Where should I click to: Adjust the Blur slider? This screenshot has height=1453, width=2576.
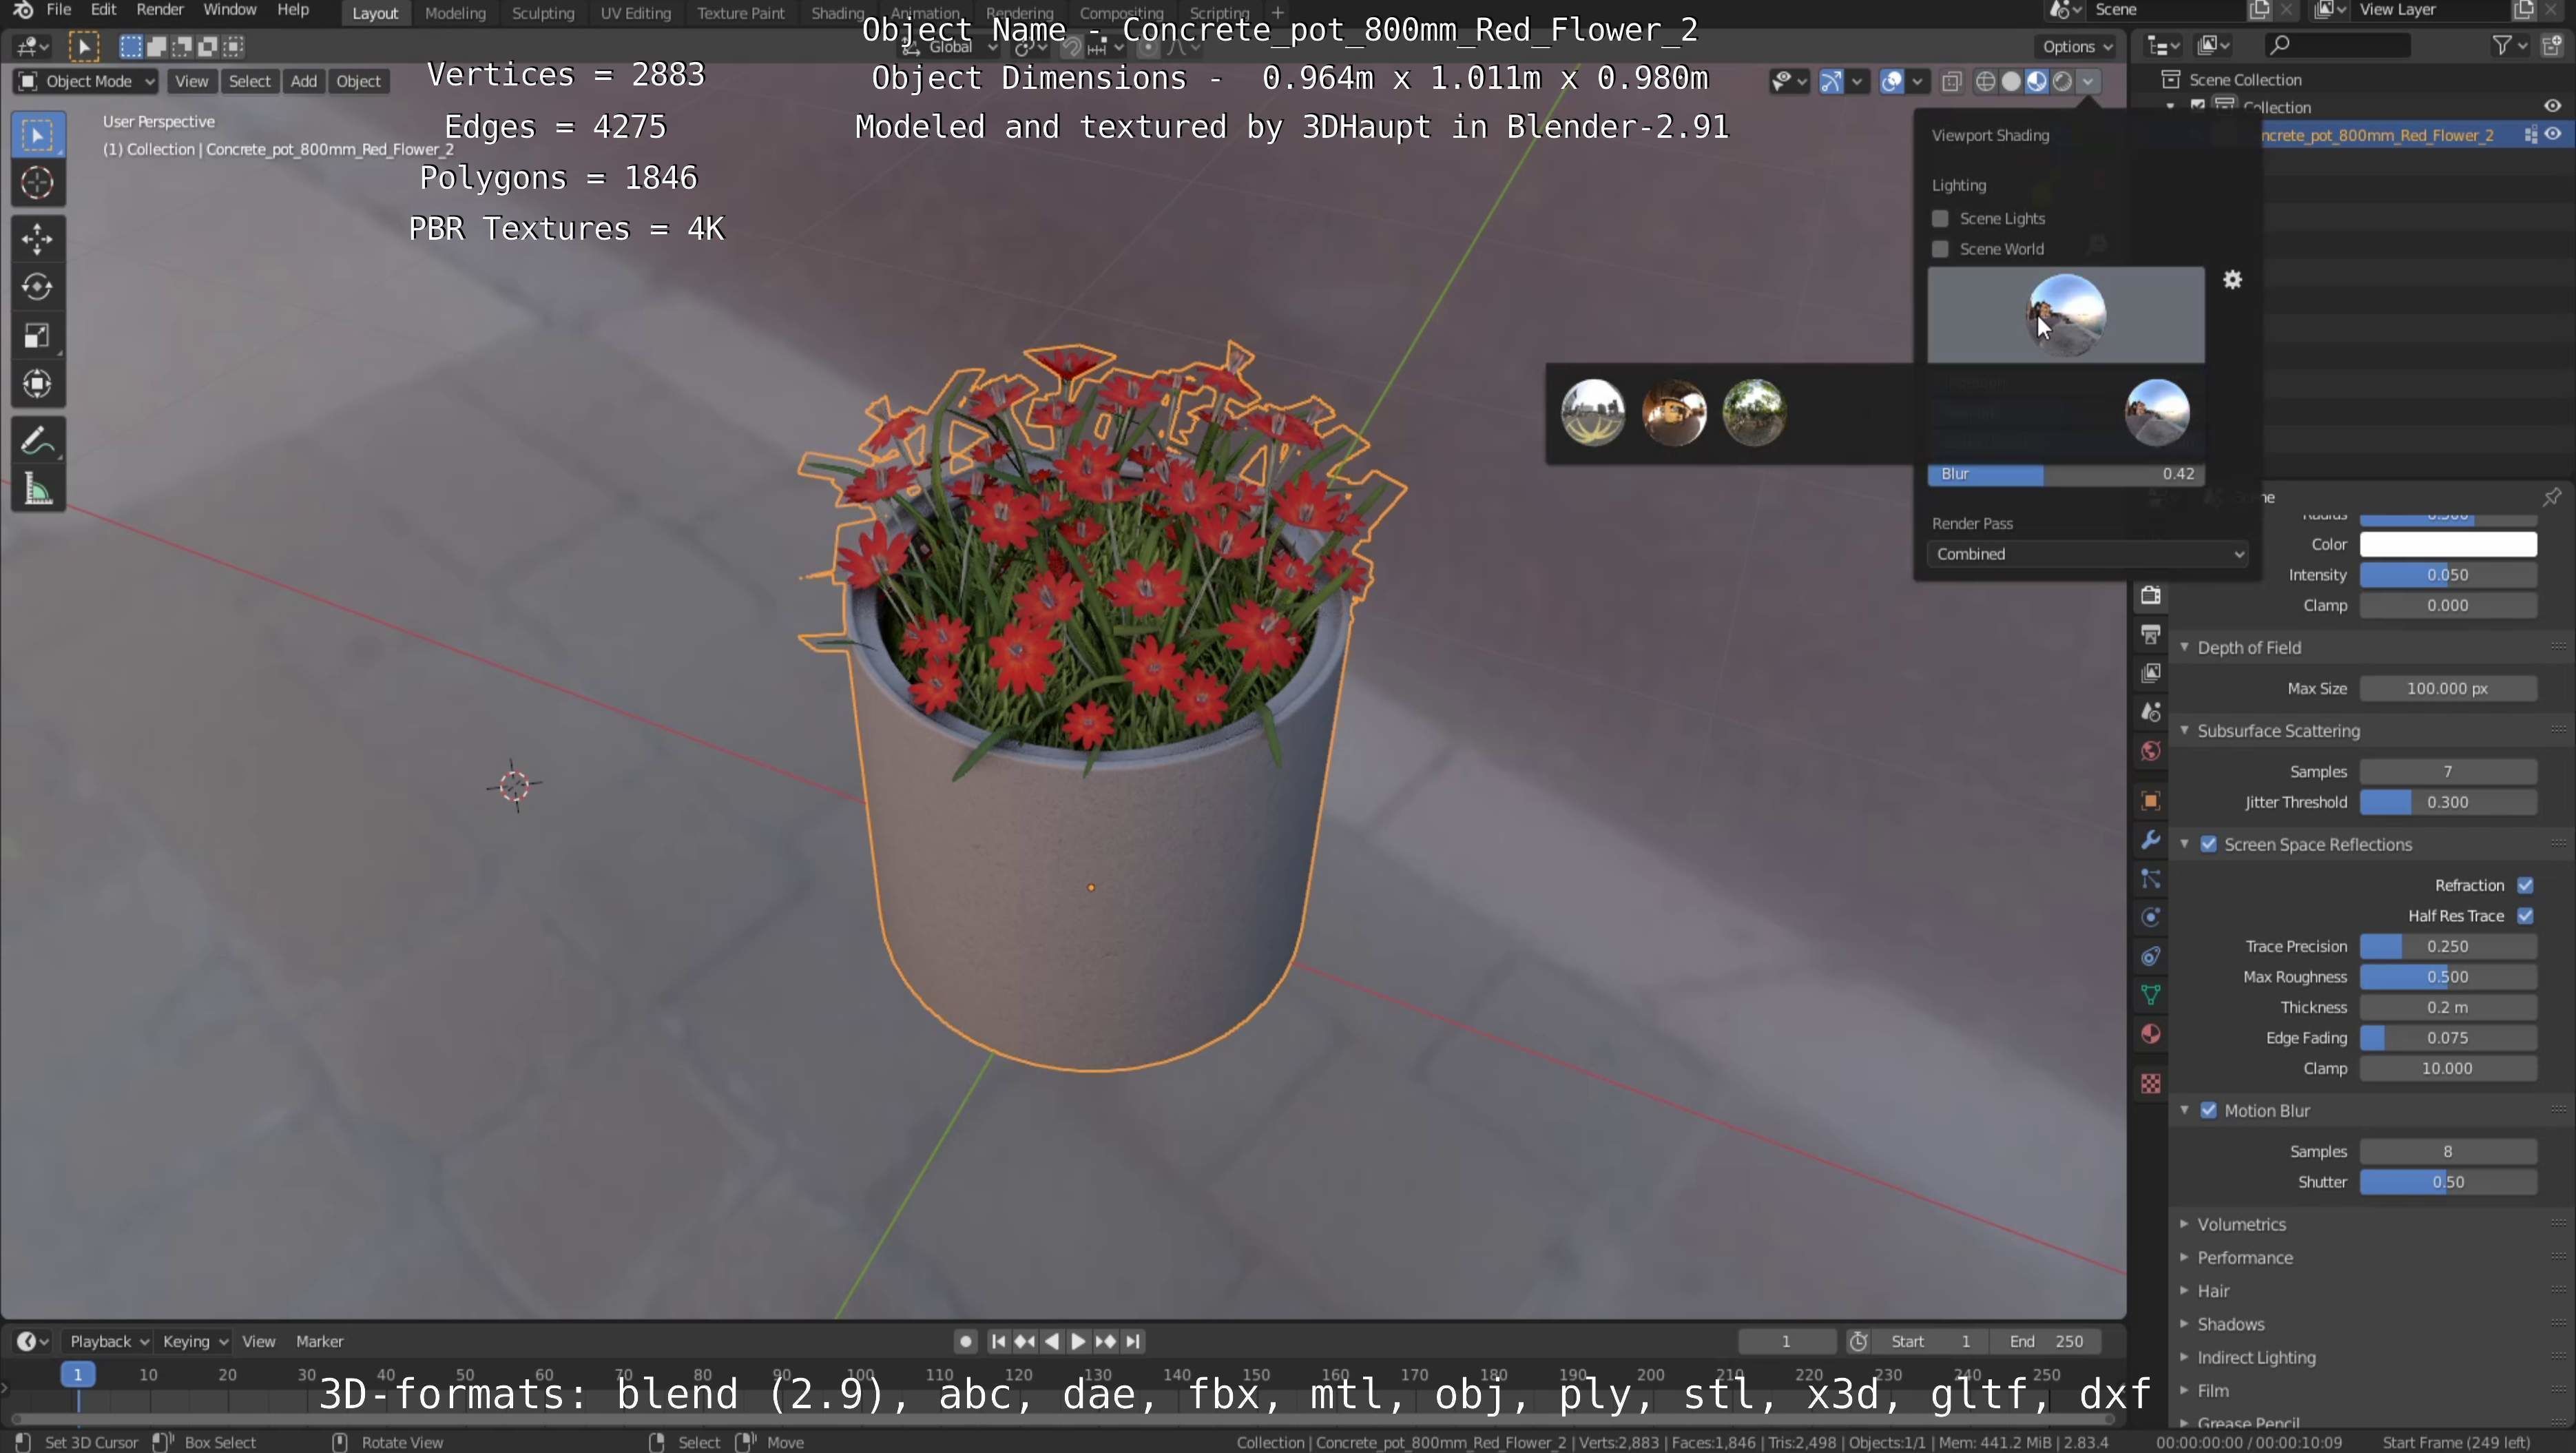(2065, 474)
